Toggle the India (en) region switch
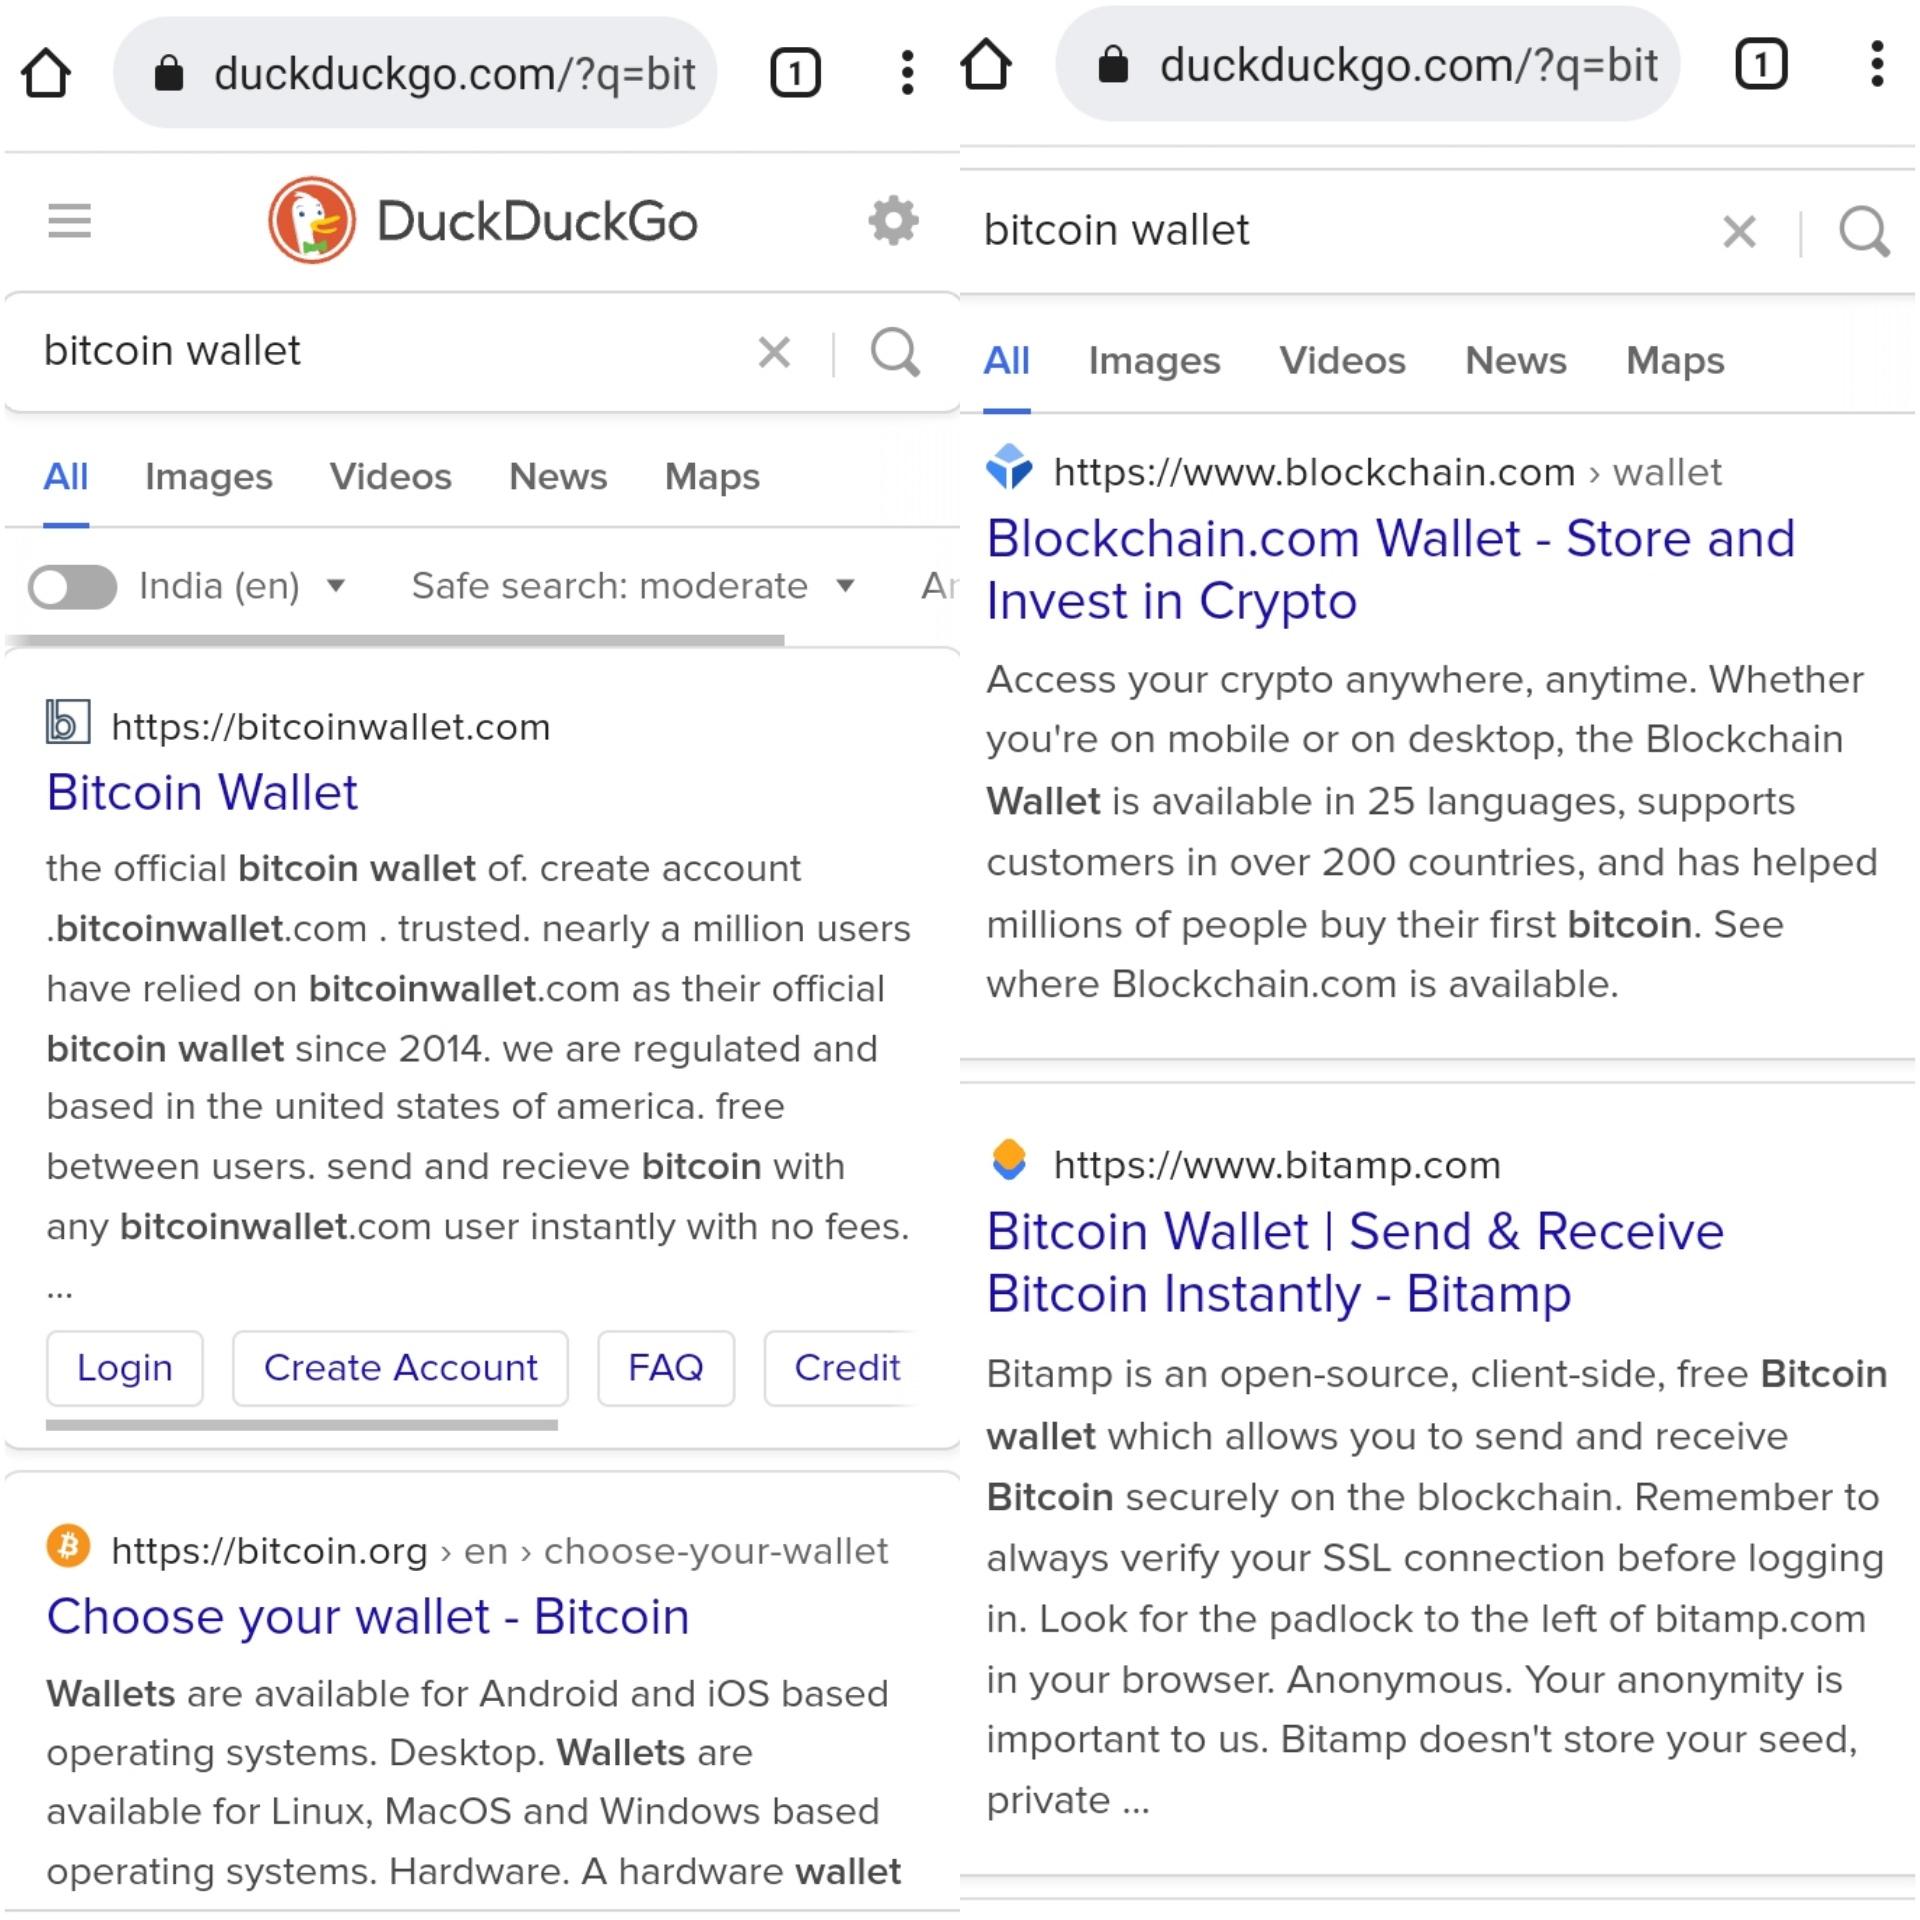 [72, 586]
